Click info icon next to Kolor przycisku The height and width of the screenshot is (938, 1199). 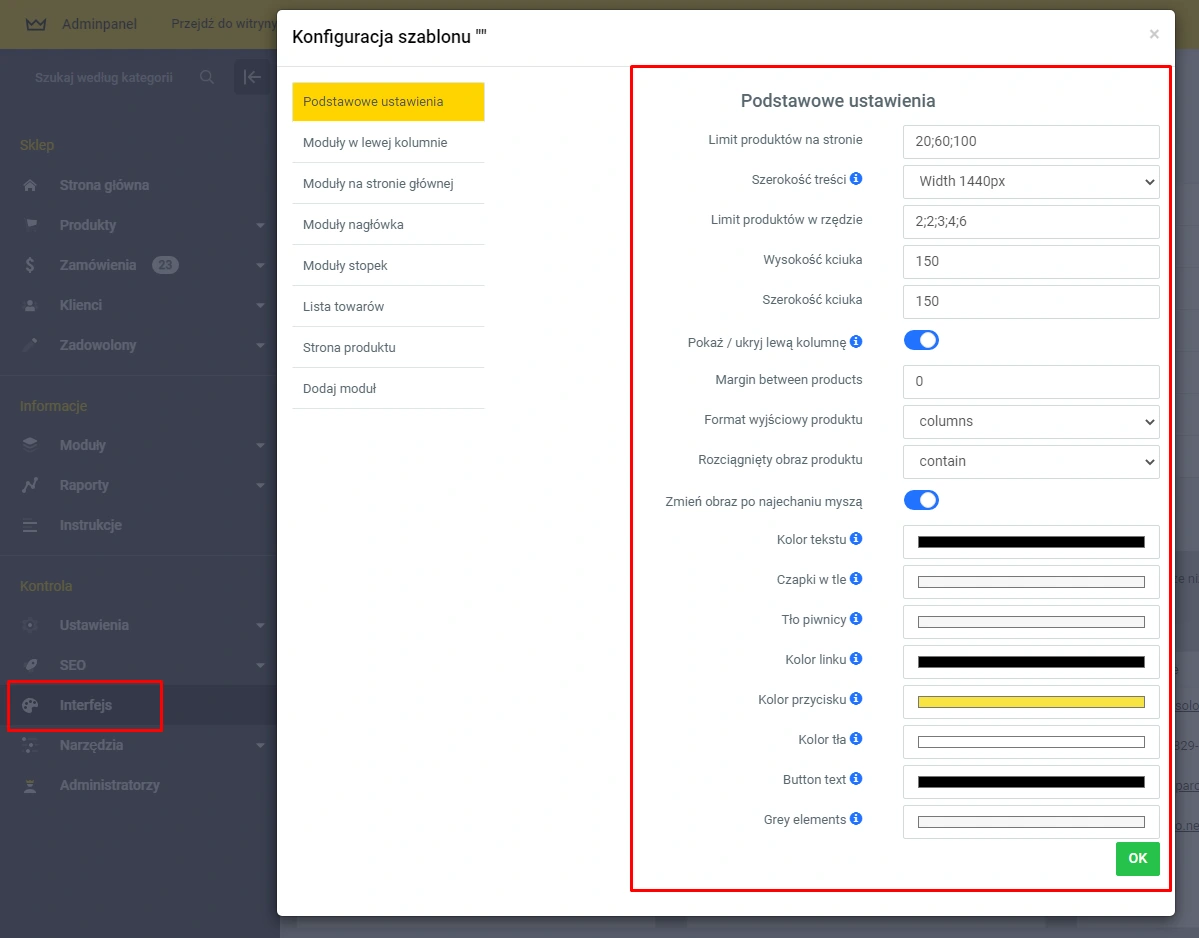[x=856, y=699]
